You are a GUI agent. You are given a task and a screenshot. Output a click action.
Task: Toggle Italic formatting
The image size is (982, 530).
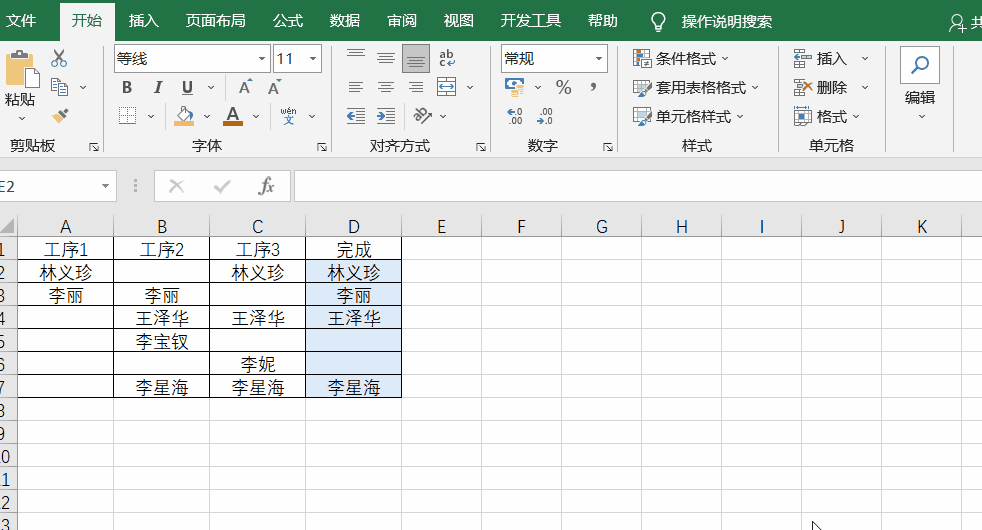[x=157, y=87]
